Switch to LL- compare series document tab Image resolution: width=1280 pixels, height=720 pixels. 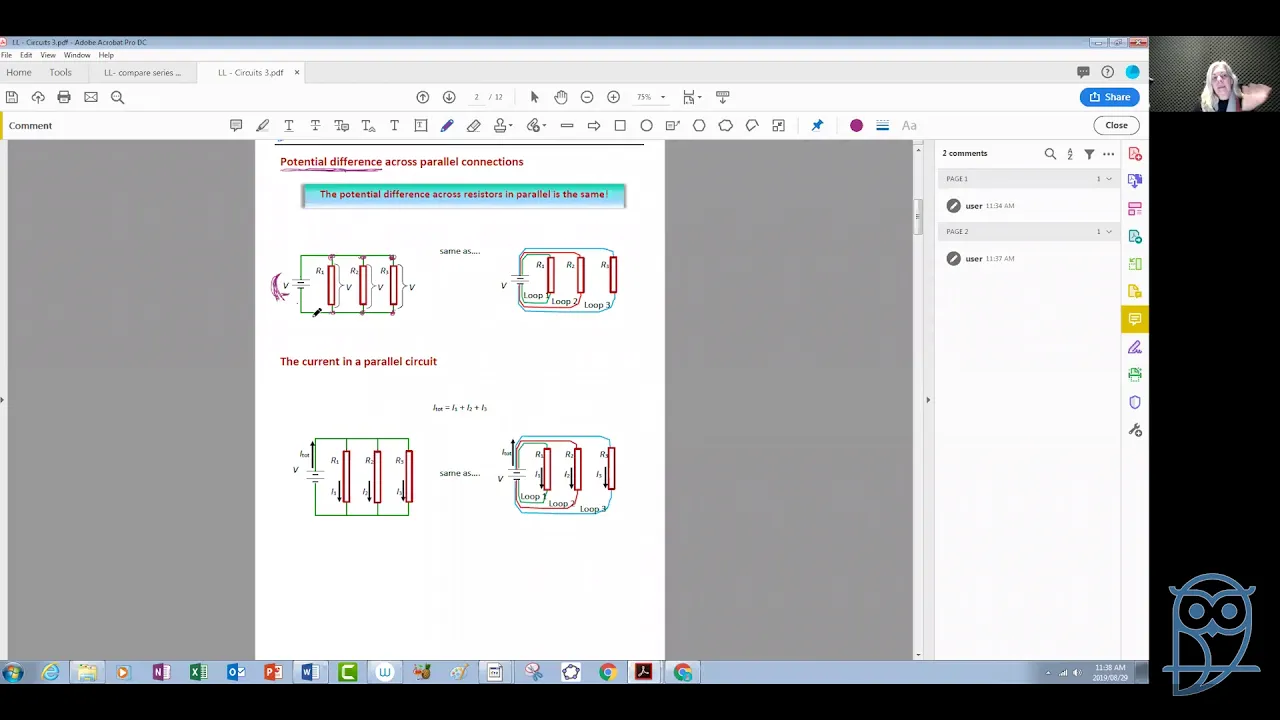pyautogui.click(x=142, y=72)
